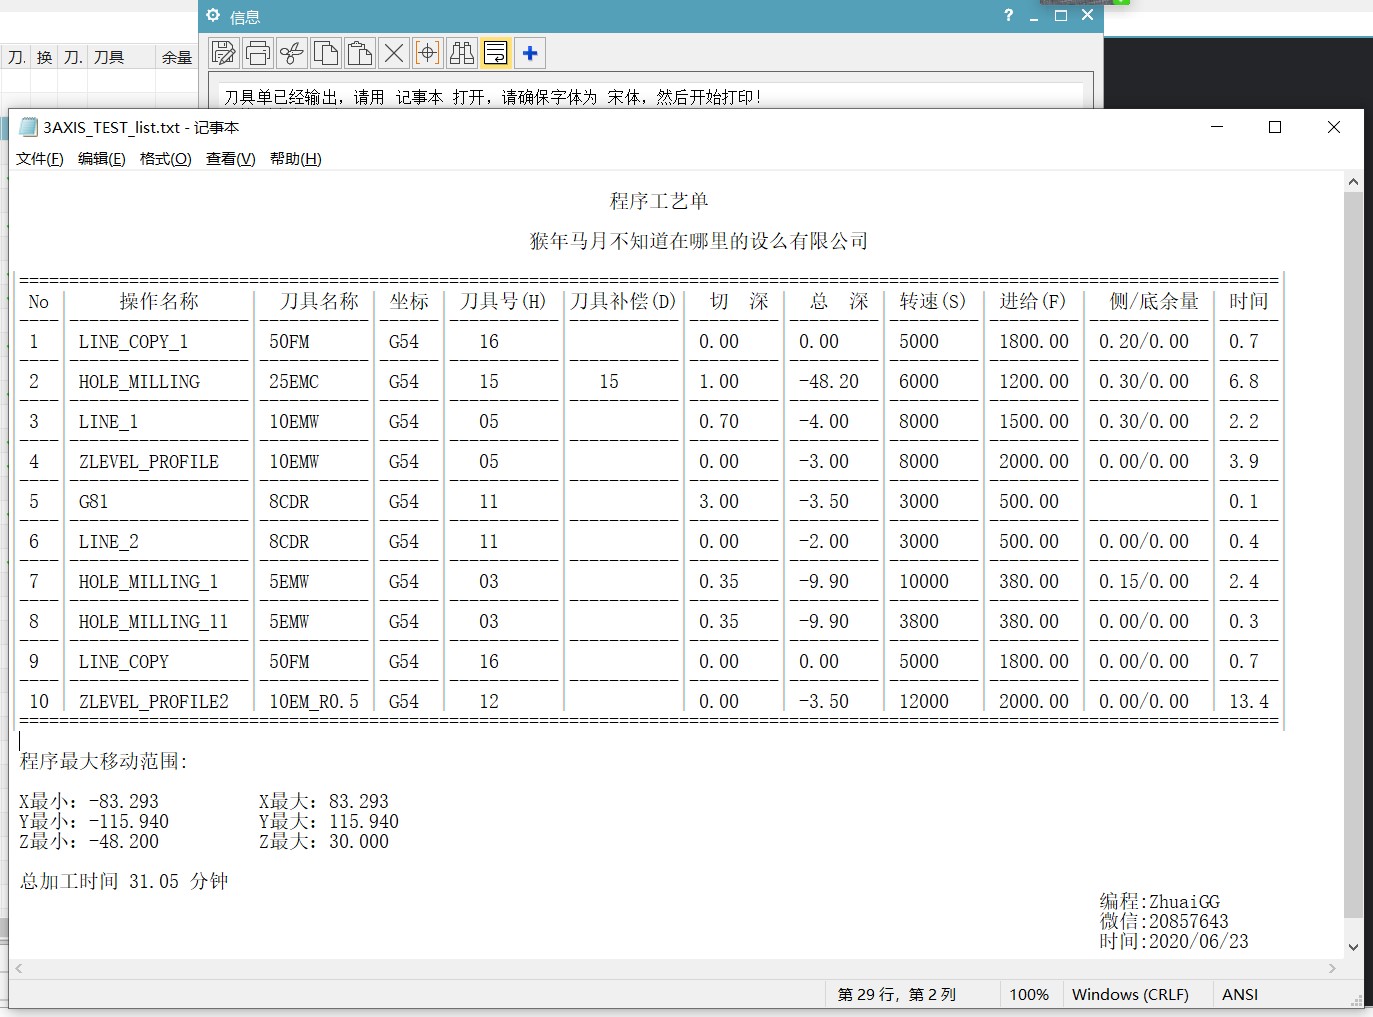Maximize the Notepad window
Screen dimensions: 1373x1017
(x=1275, y=127)
